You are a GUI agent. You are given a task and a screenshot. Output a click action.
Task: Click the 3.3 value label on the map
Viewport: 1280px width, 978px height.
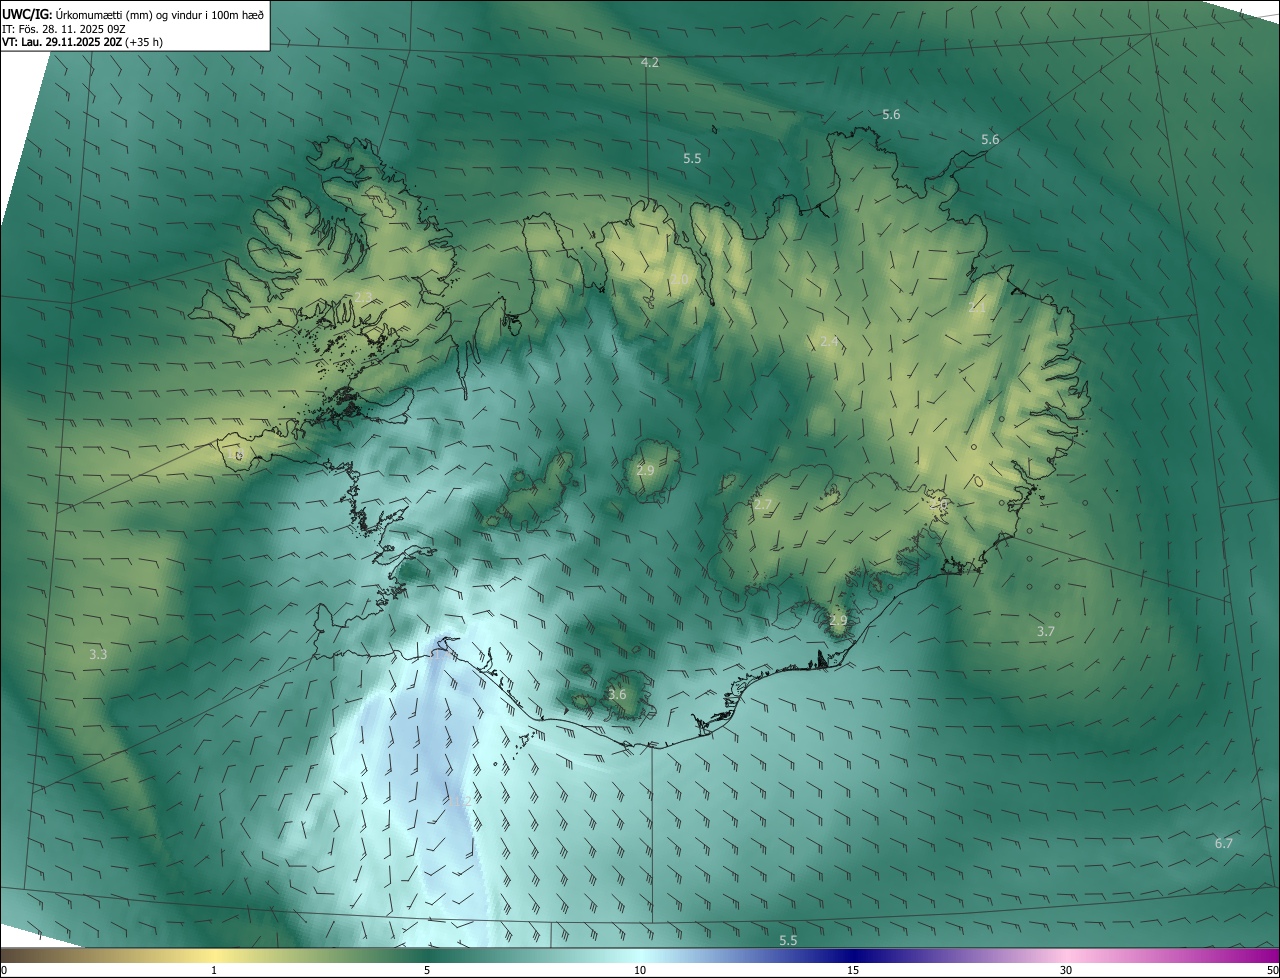pyautogui.click(x=98, y=654)
